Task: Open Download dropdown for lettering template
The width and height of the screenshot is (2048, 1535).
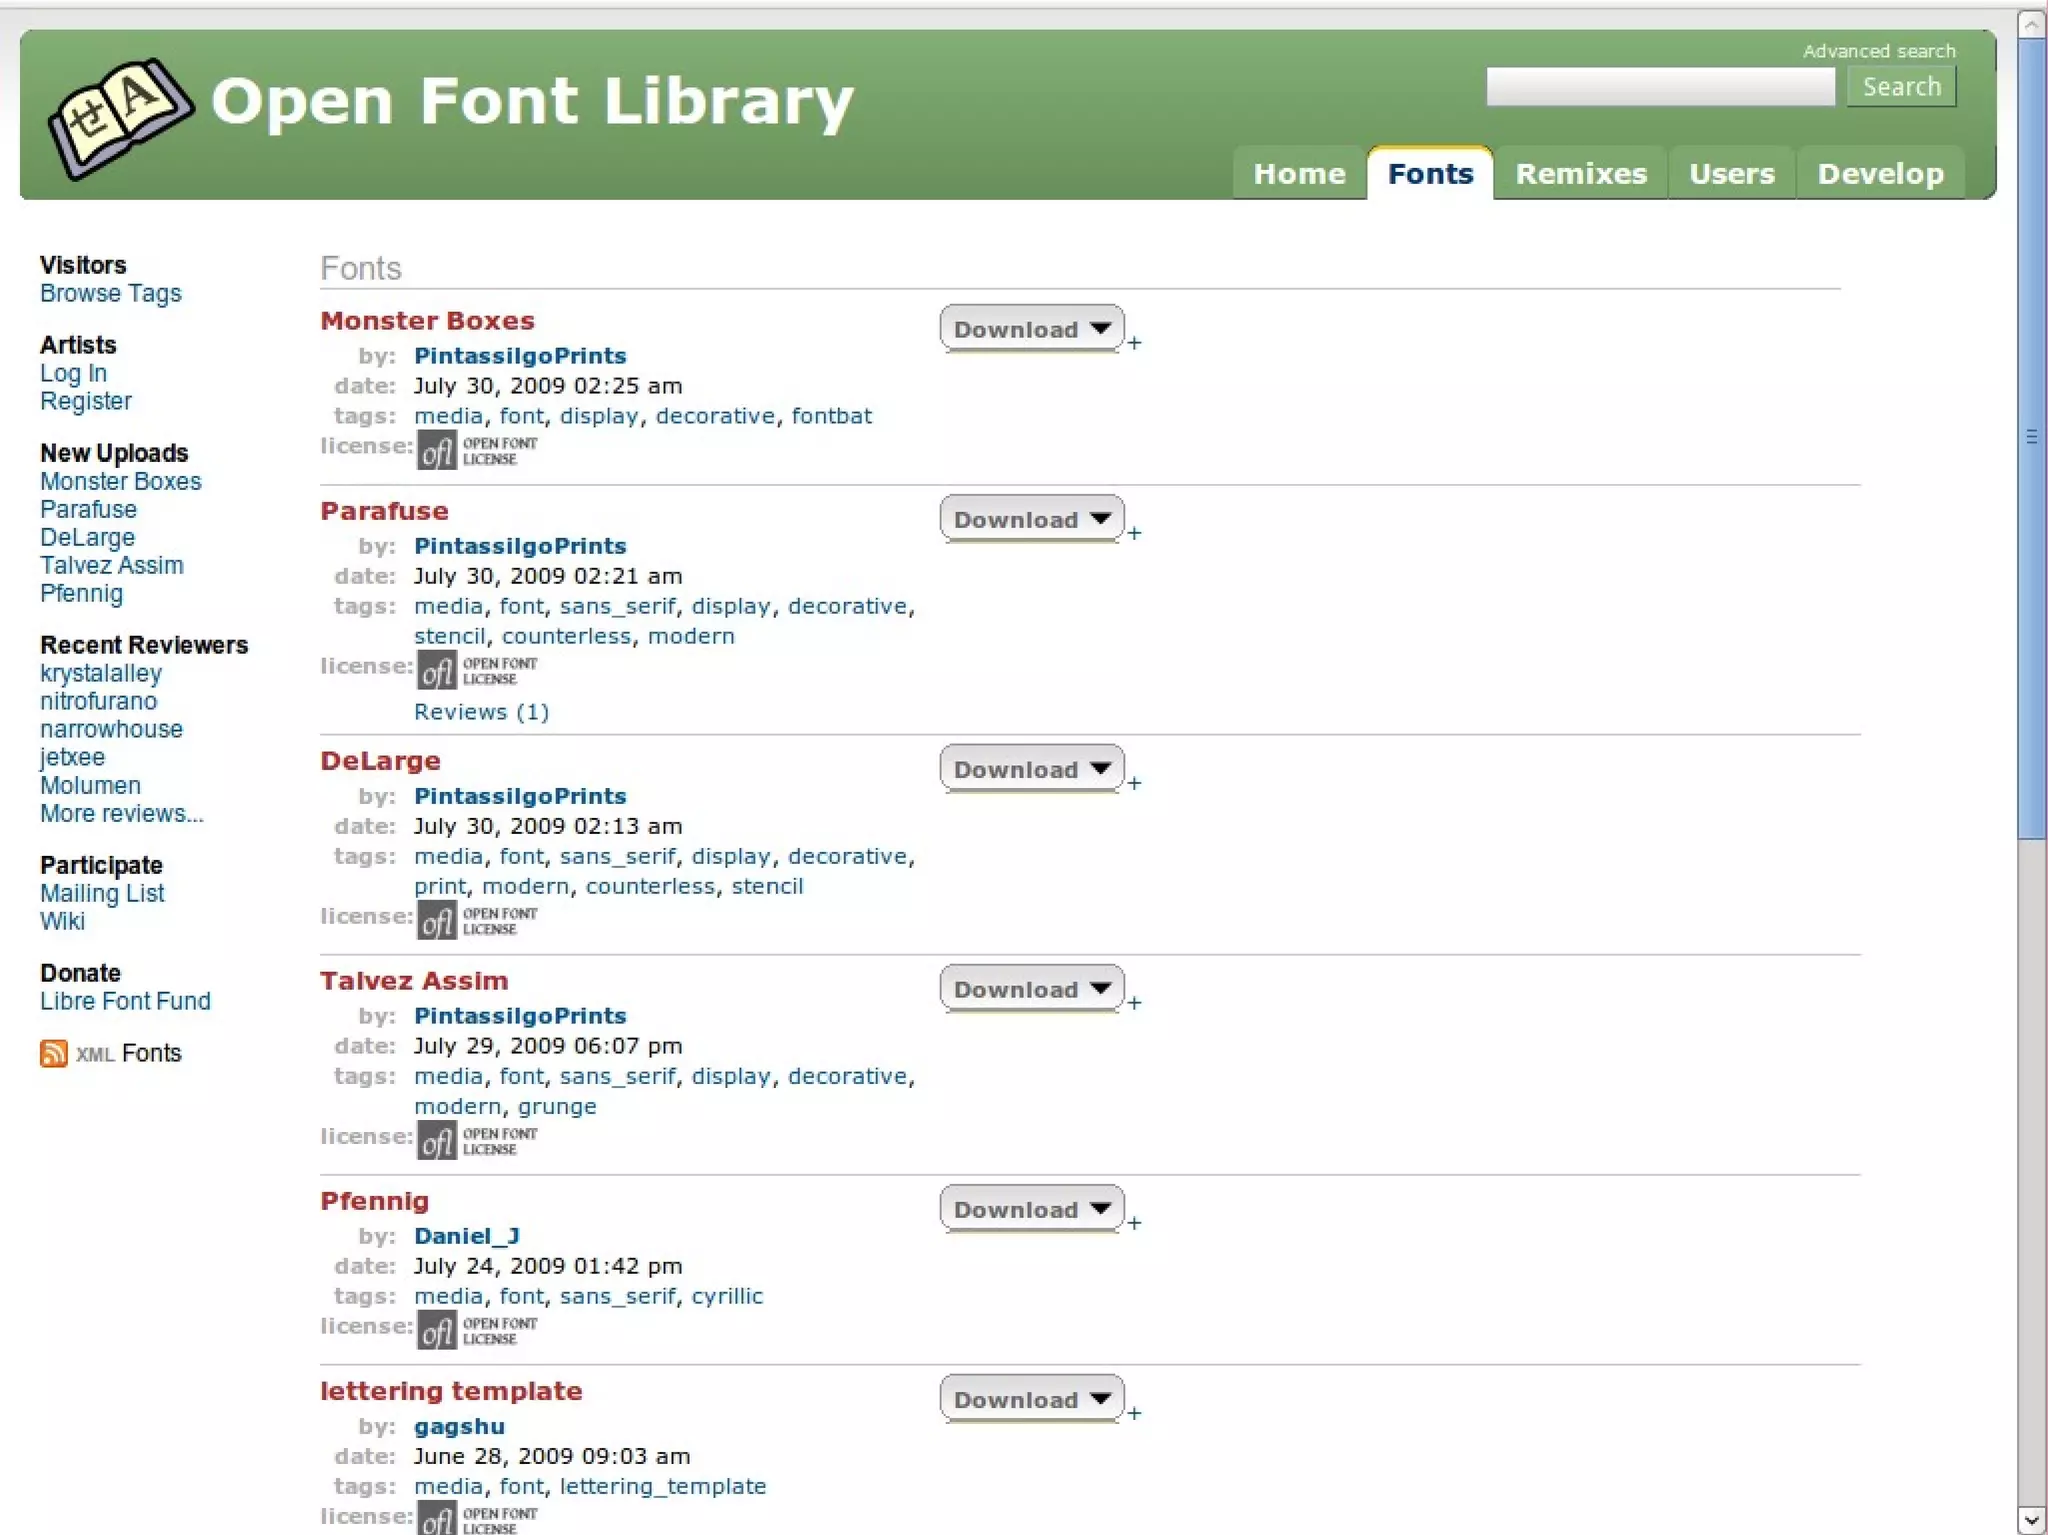Action: (1031, 1399)
